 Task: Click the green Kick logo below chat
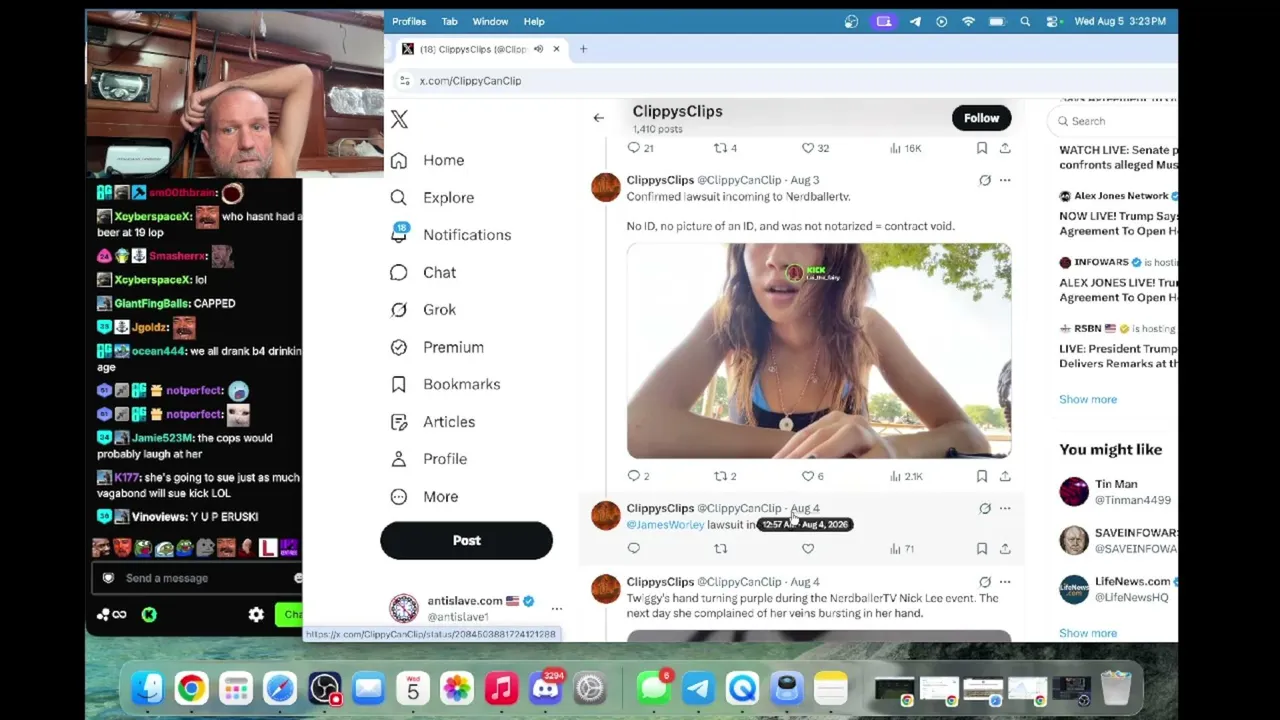[x=149, y=615]
